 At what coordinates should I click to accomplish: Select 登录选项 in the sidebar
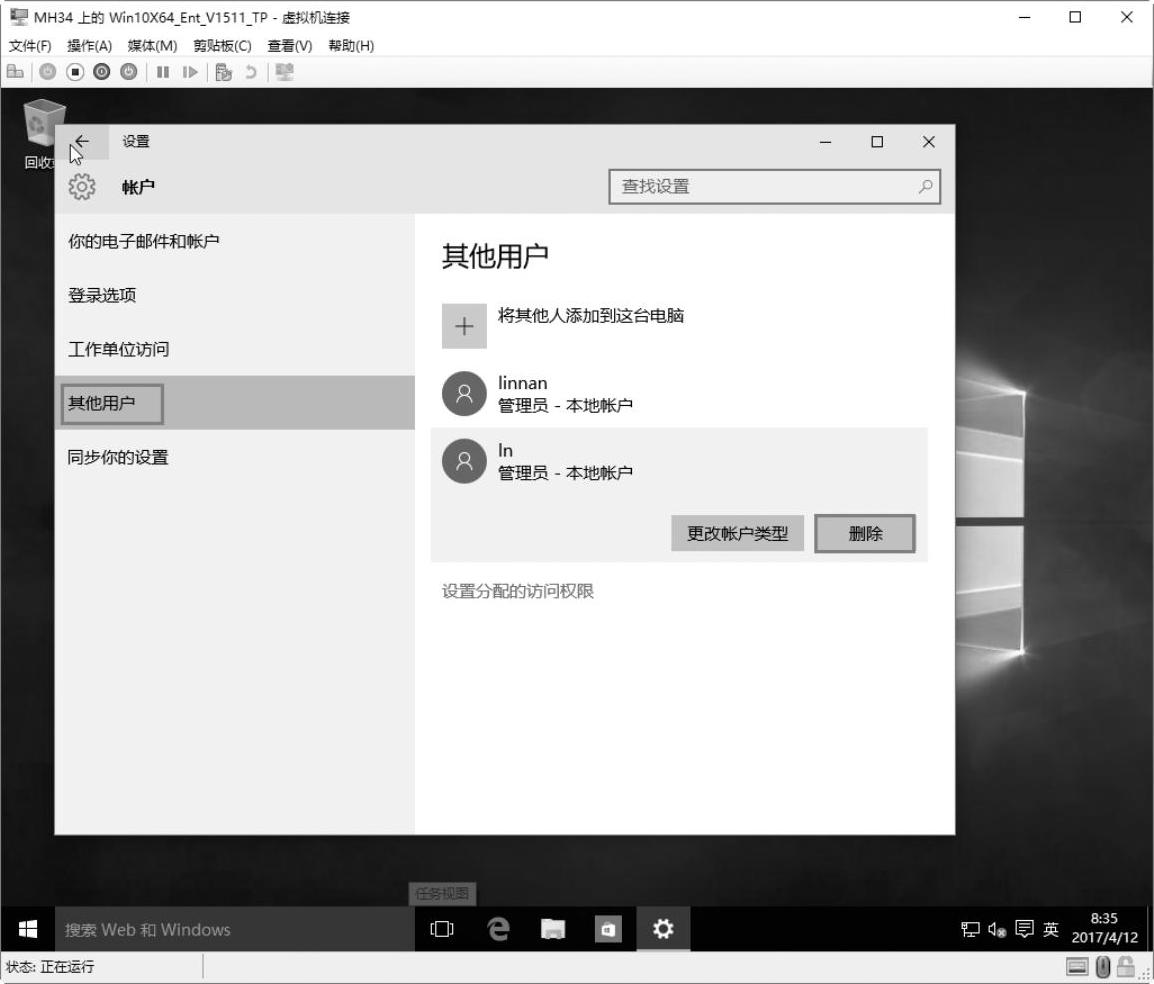click(x=102, y=295)
